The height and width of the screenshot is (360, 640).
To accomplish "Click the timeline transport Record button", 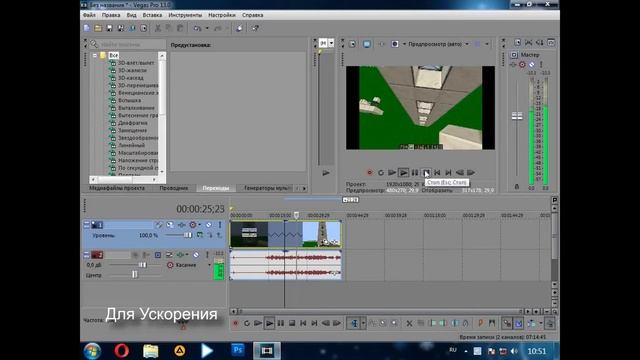I will [235, 323].
